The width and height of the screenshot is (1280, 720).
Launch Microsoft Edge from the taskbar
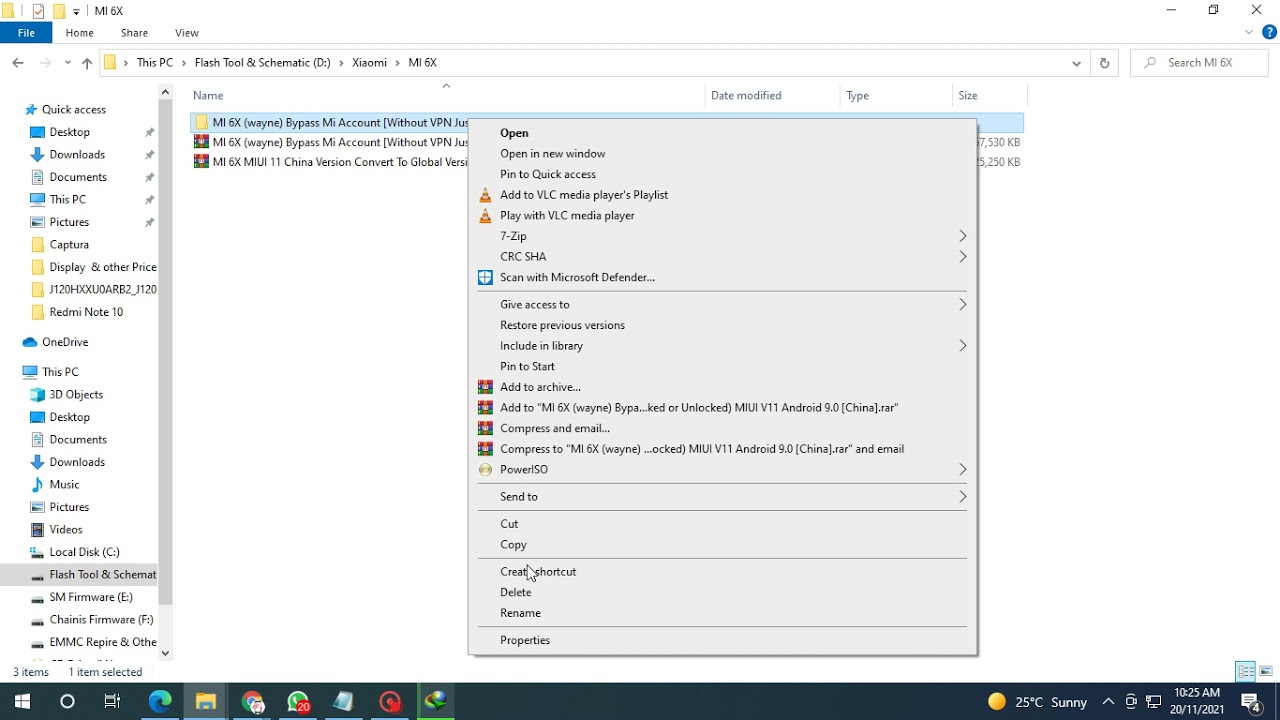tap(160, 701)
